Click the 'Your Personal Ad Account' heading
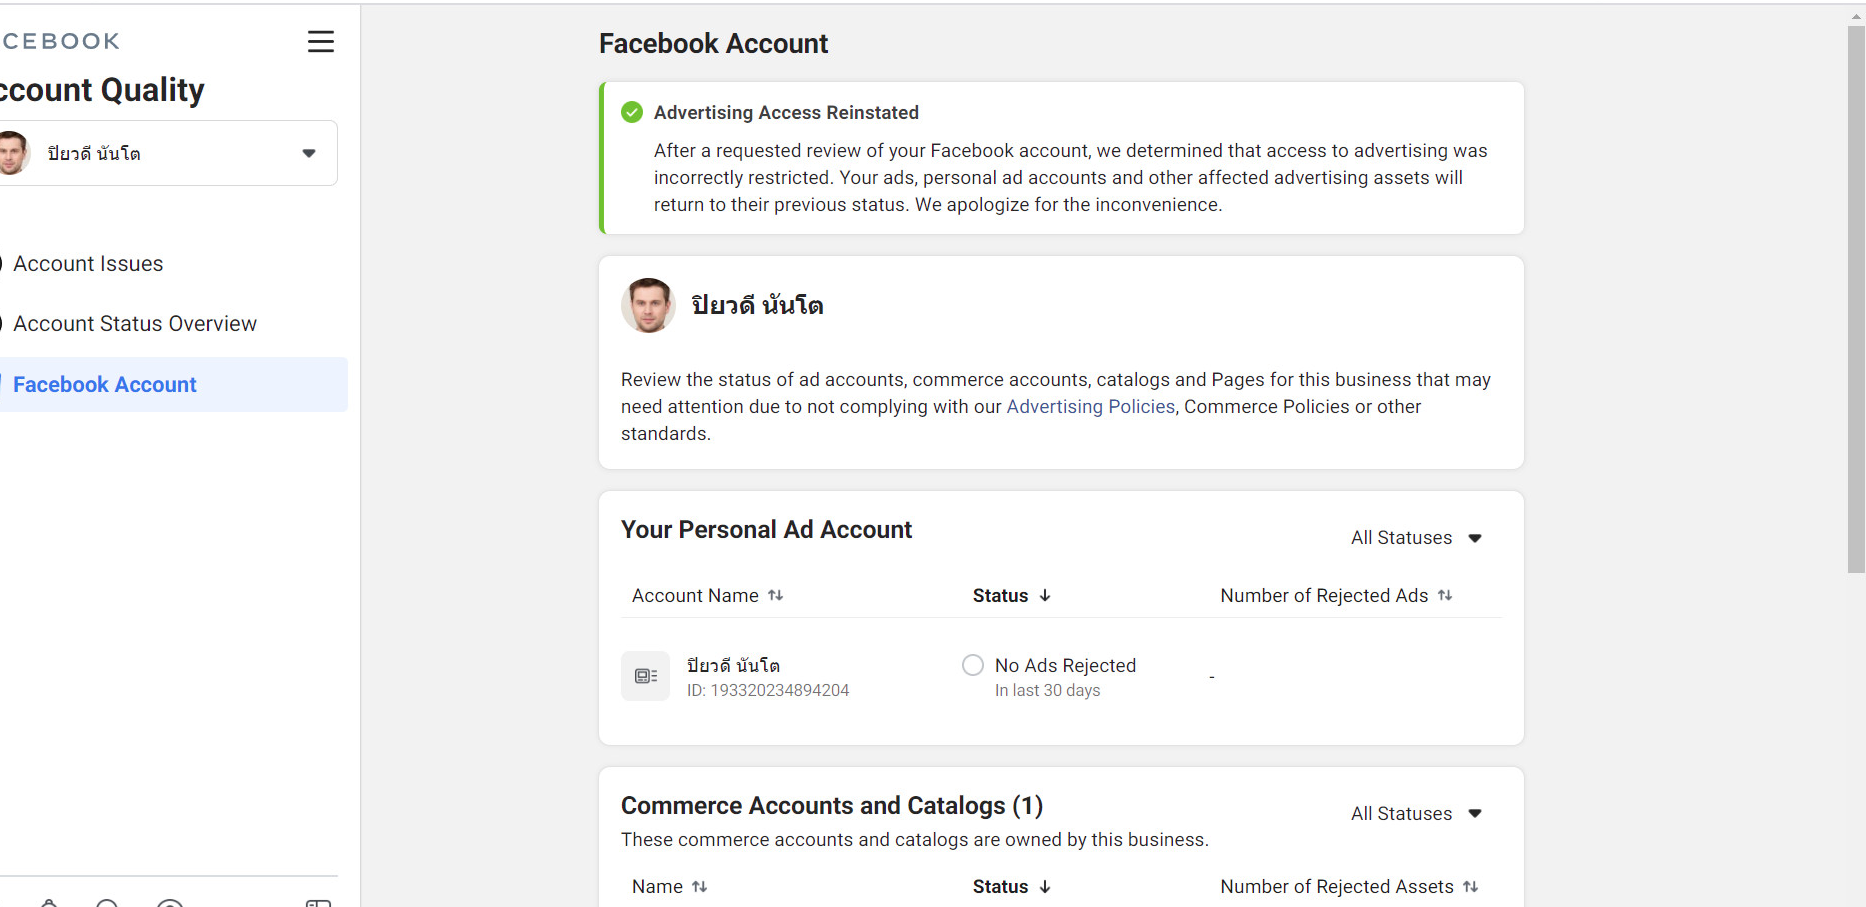 click(x=766, y=530)
